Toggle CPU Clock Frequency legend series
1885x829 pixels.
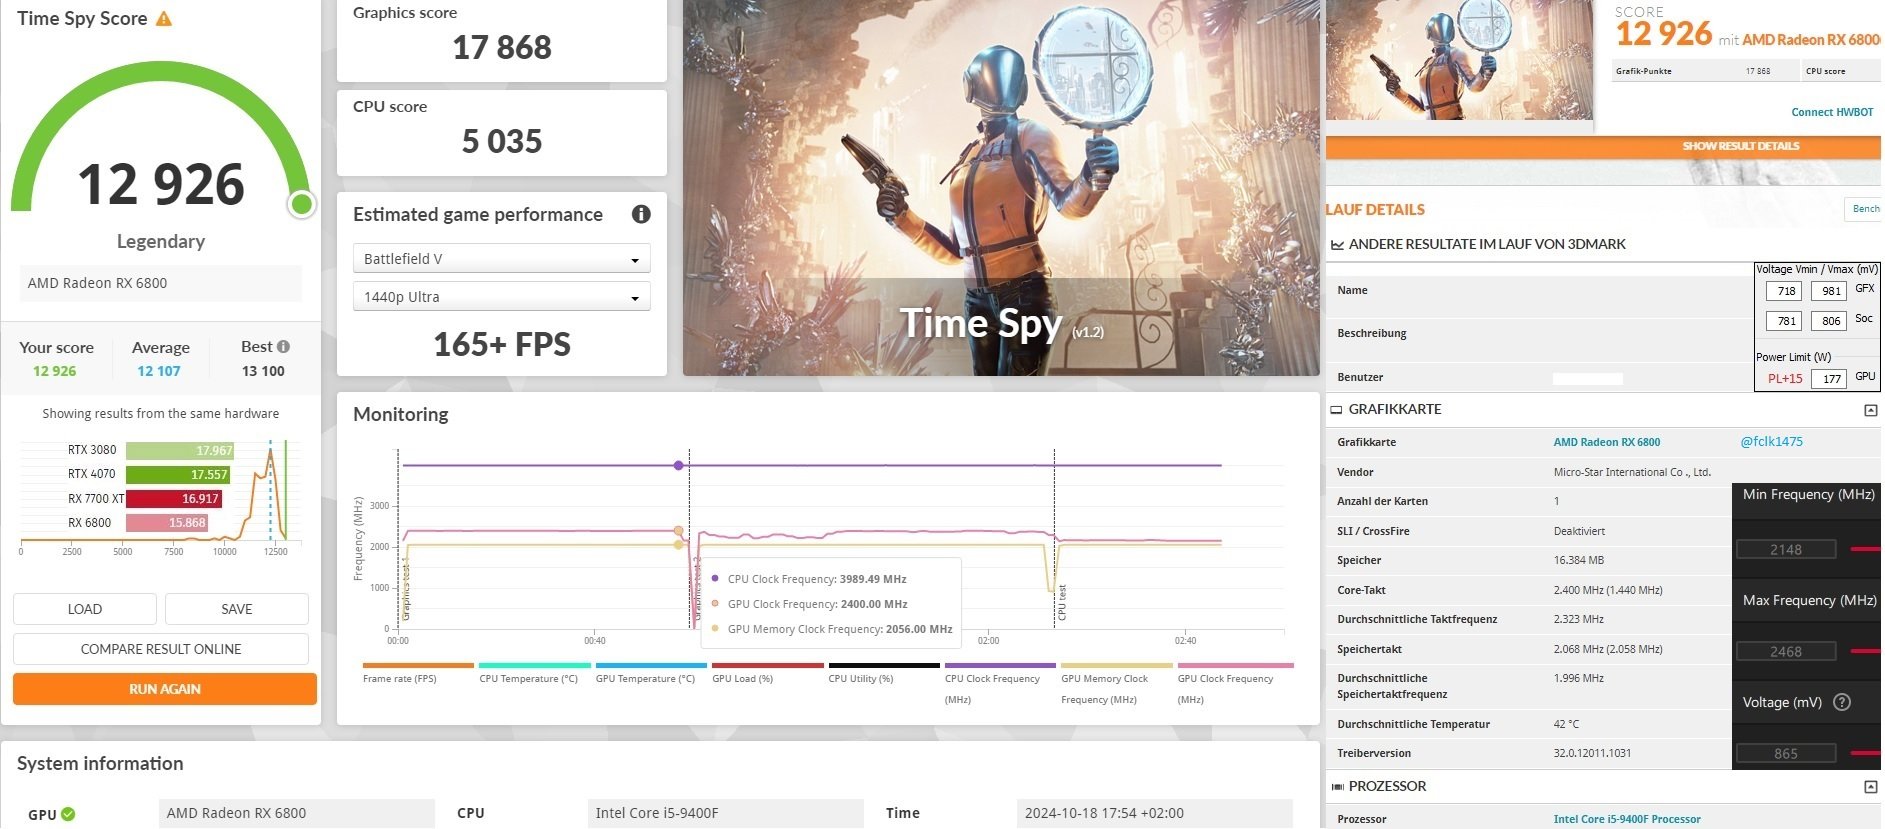click(x=1000, y=683)
